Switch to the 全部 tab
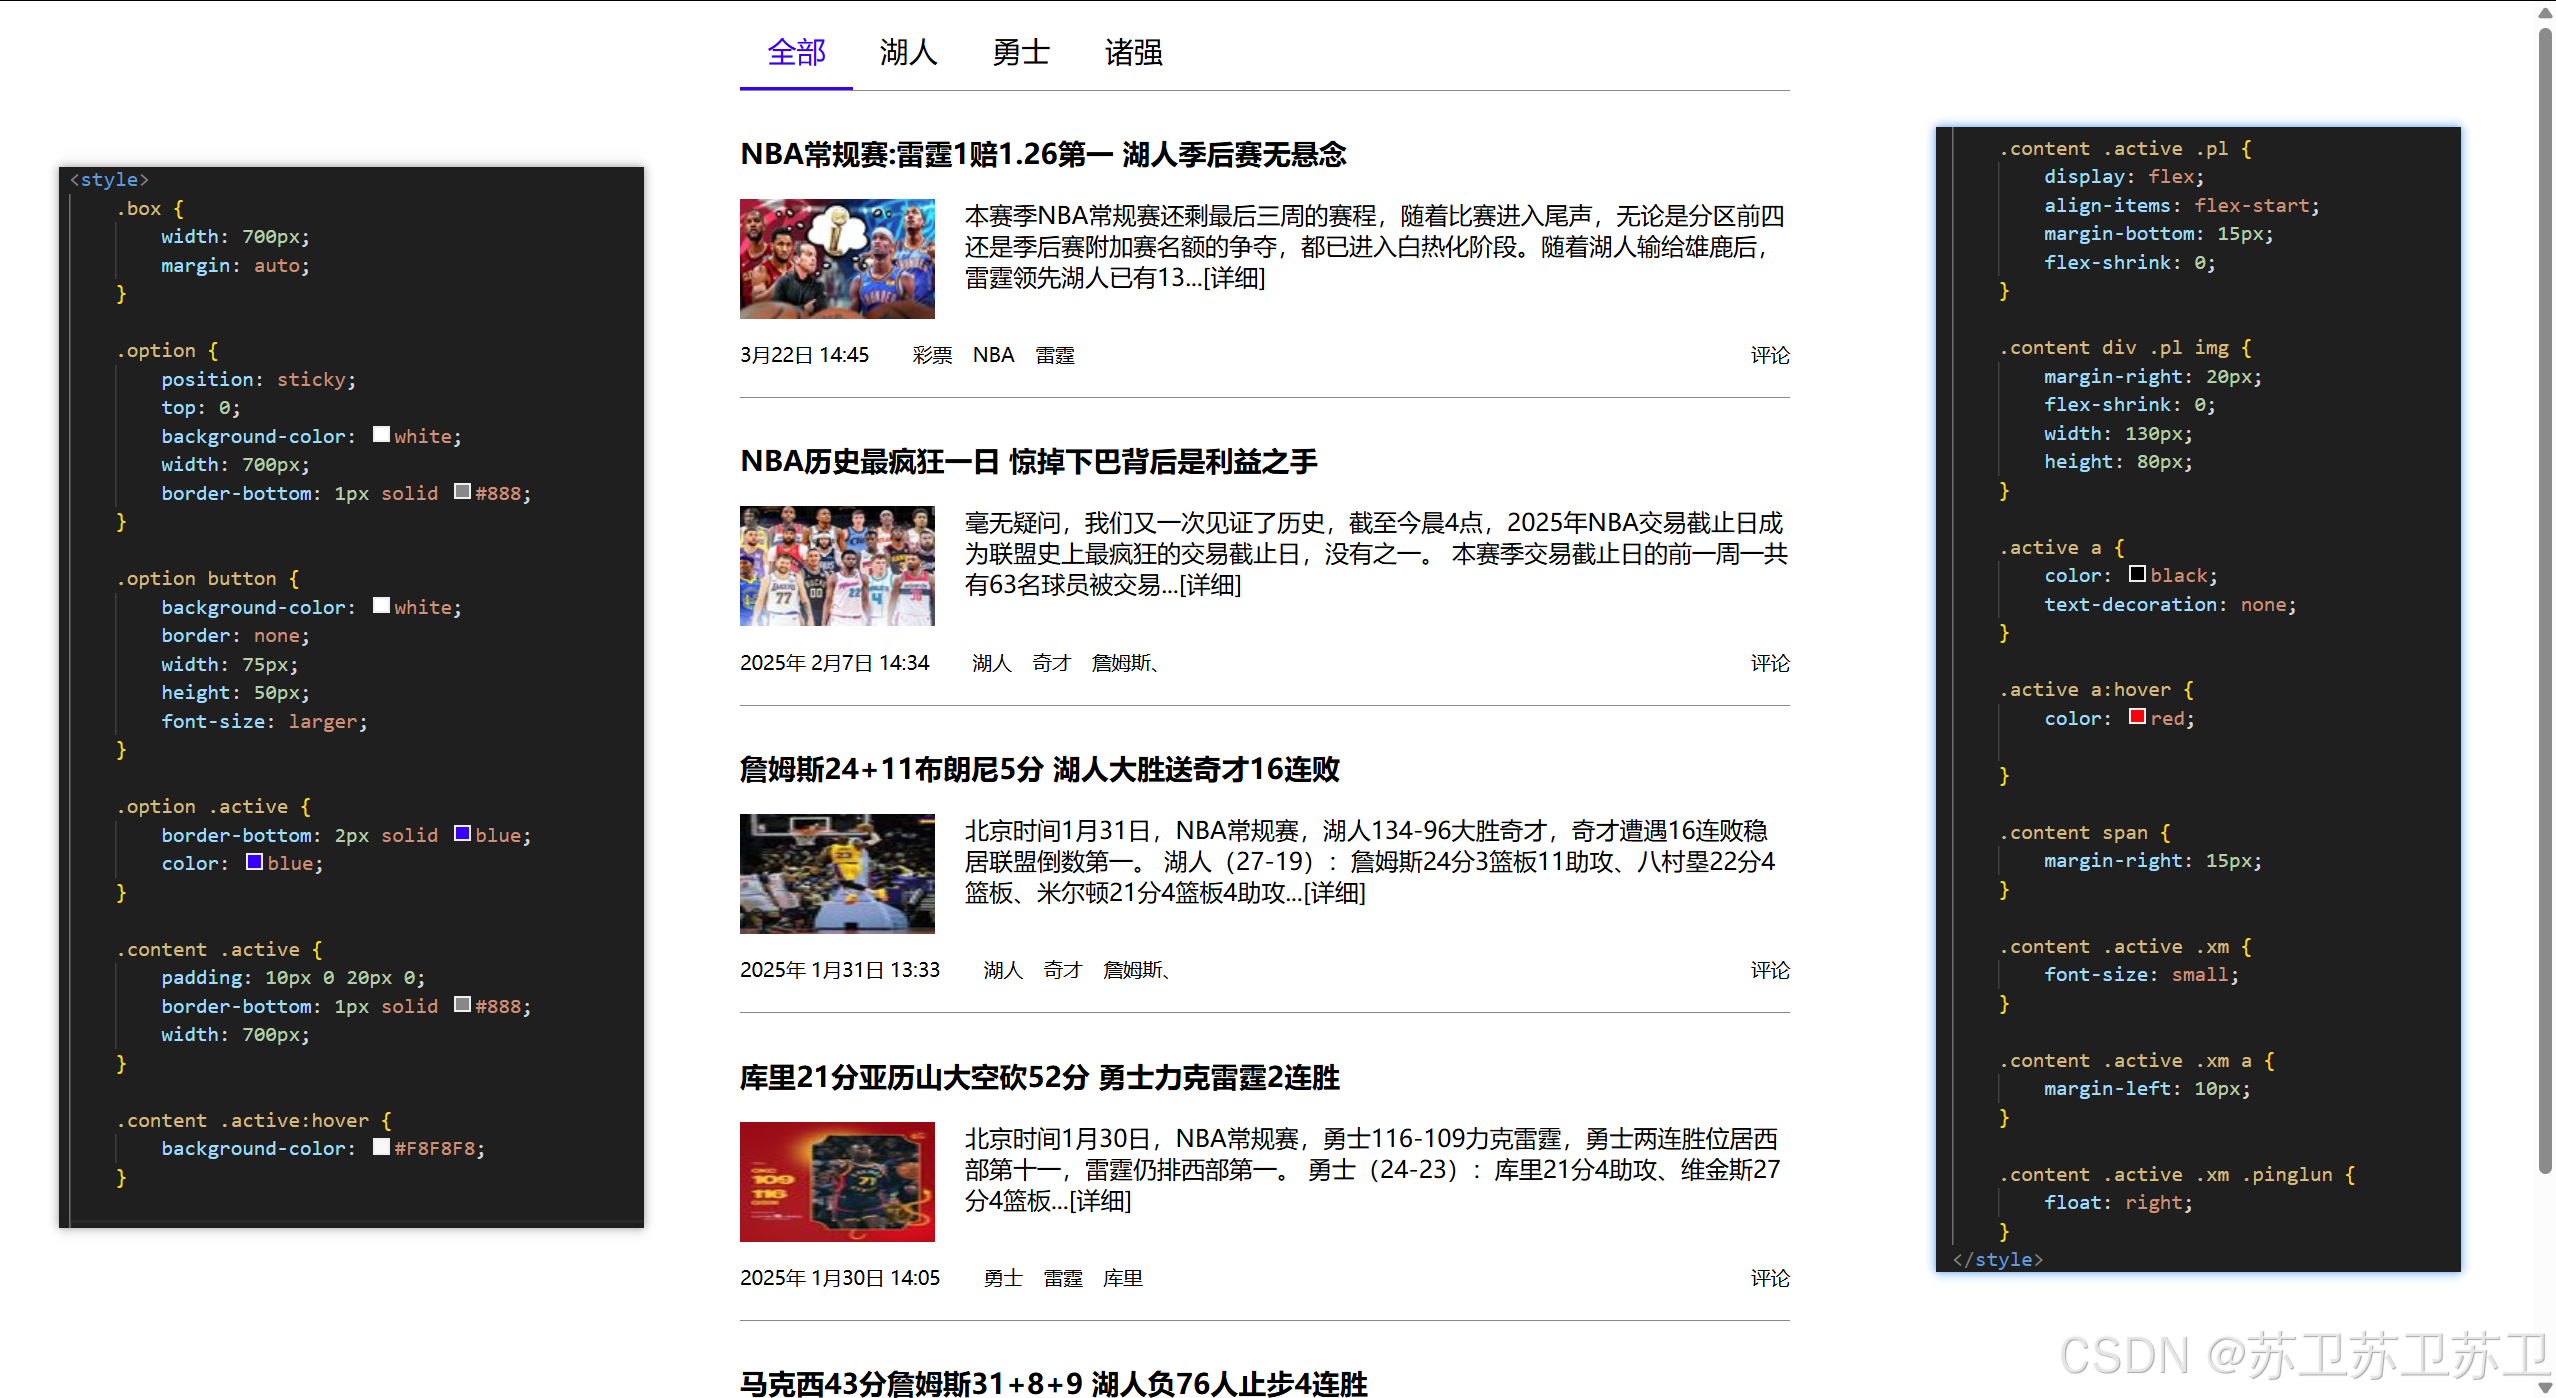Viewport: 2556px width, 1398px height. pyautogui.click(x=796, y=52)
